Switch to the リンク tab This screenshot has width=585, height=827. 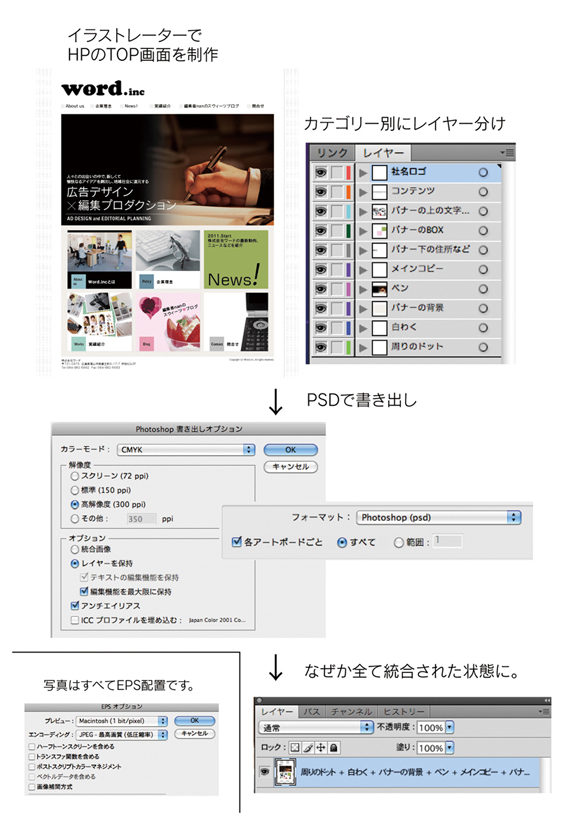[x=332, y=153]
